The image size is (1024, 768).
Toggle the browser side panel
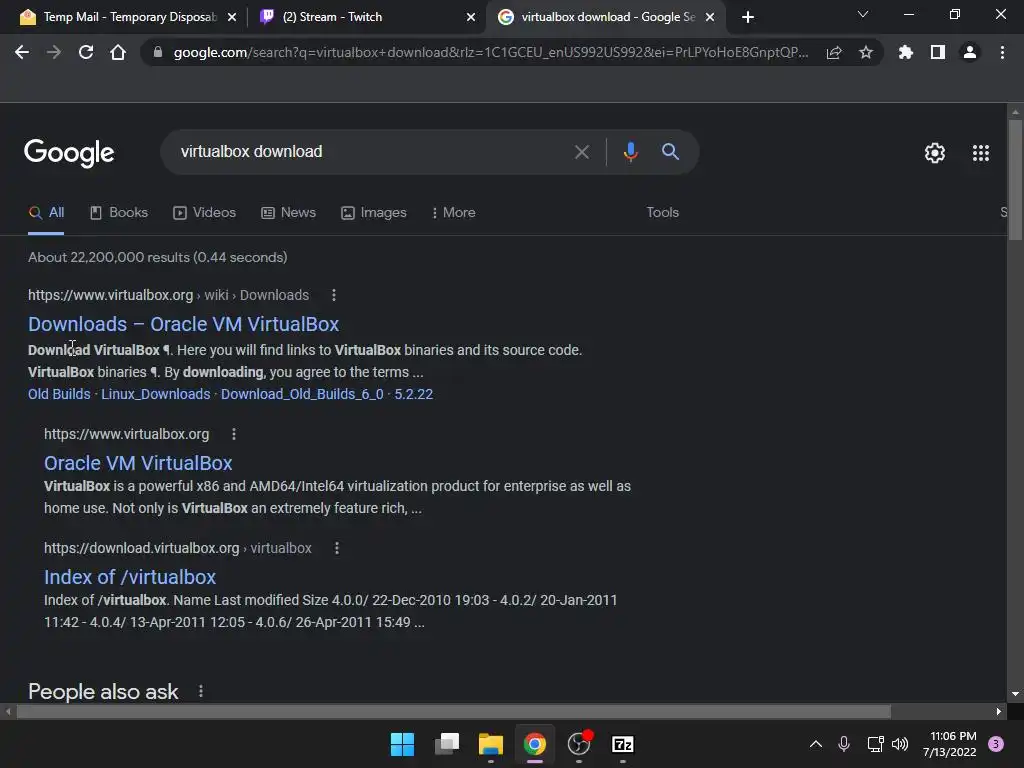(x=938, y=52)
